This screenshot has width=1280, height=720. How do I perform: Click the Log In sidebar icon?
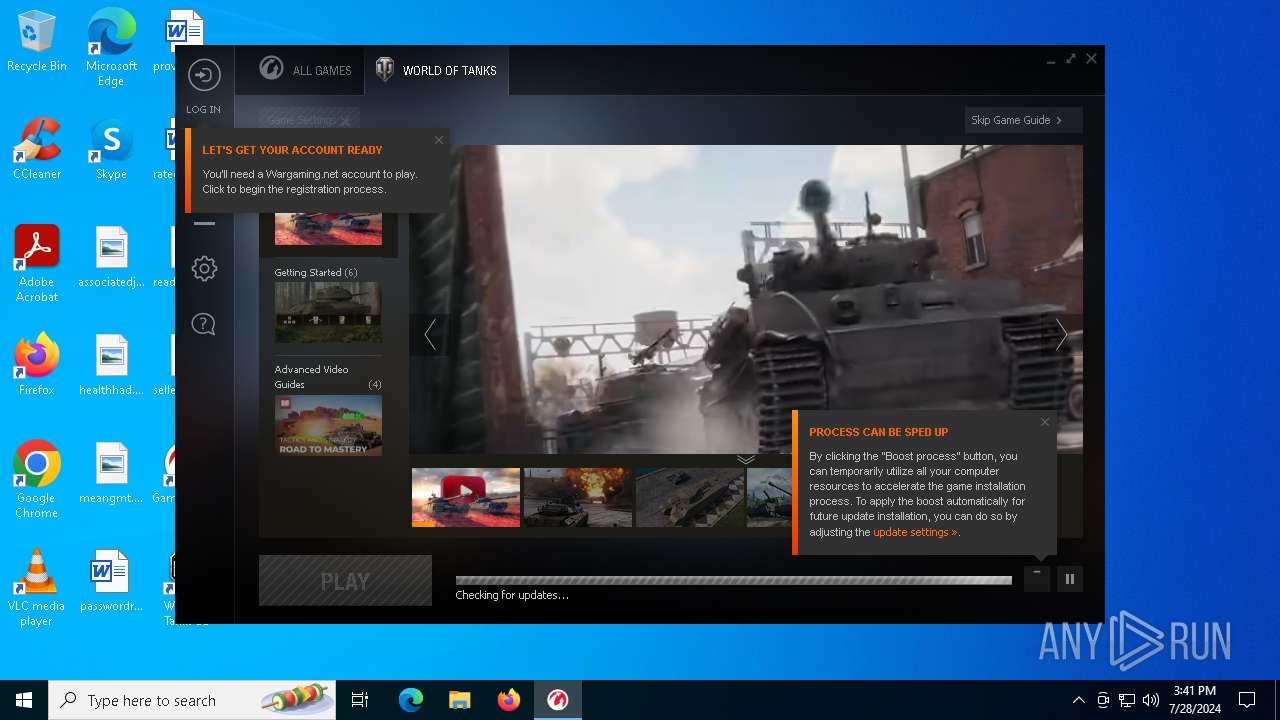204,76
